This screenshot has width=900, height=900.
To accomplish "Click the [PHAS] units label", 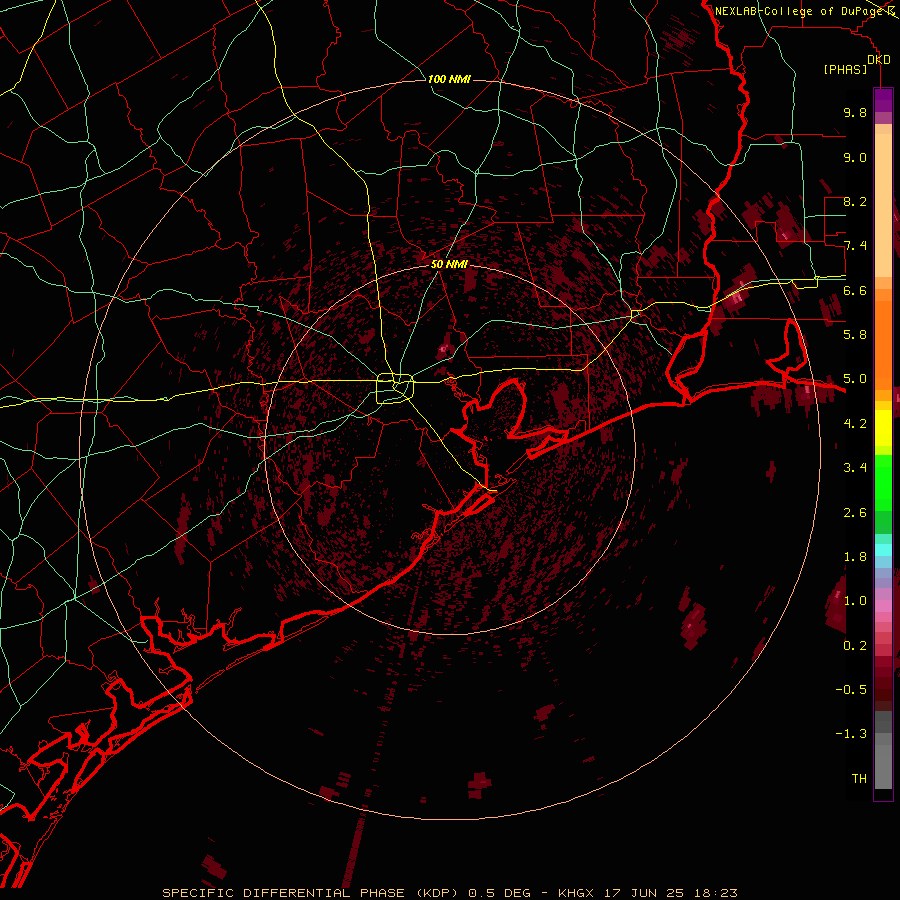I will [845, 69].
